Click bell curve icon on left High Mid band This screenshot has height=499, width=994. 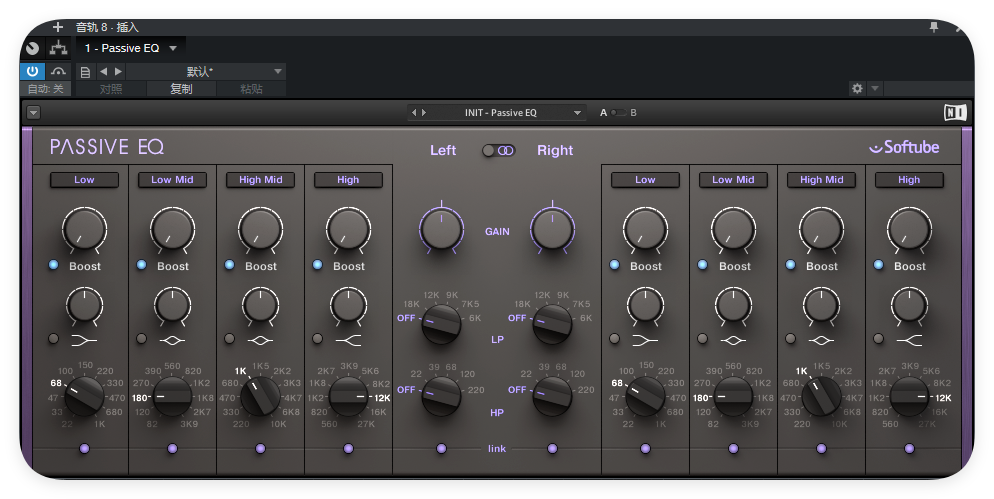261,340
